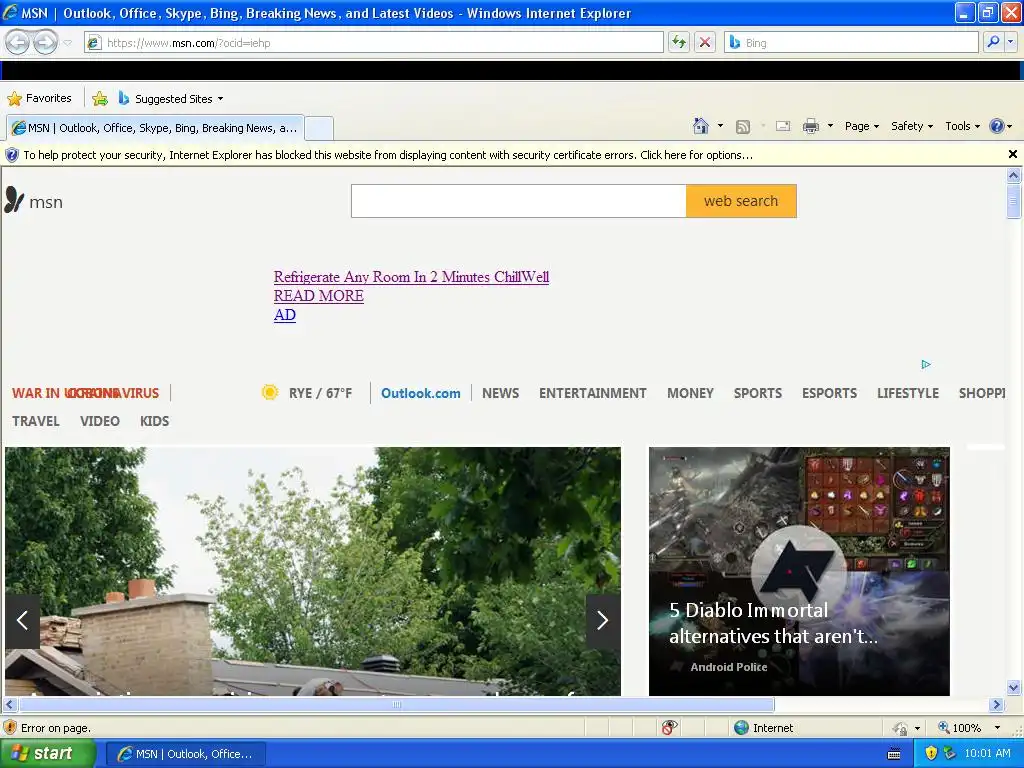Open the Print dropdown arrow
The width and height of the screenshot is (1024, 768).
click(x=830, y=126)
